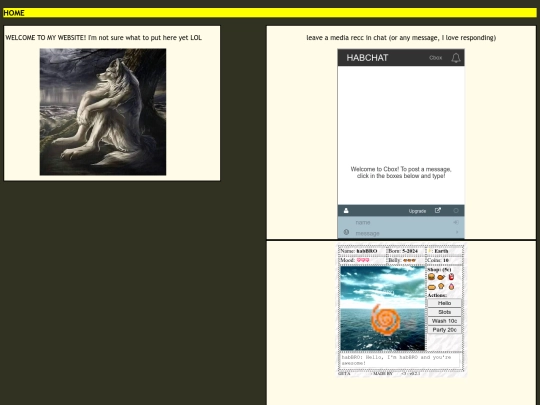Click the Party 20c button

point(444,330)
